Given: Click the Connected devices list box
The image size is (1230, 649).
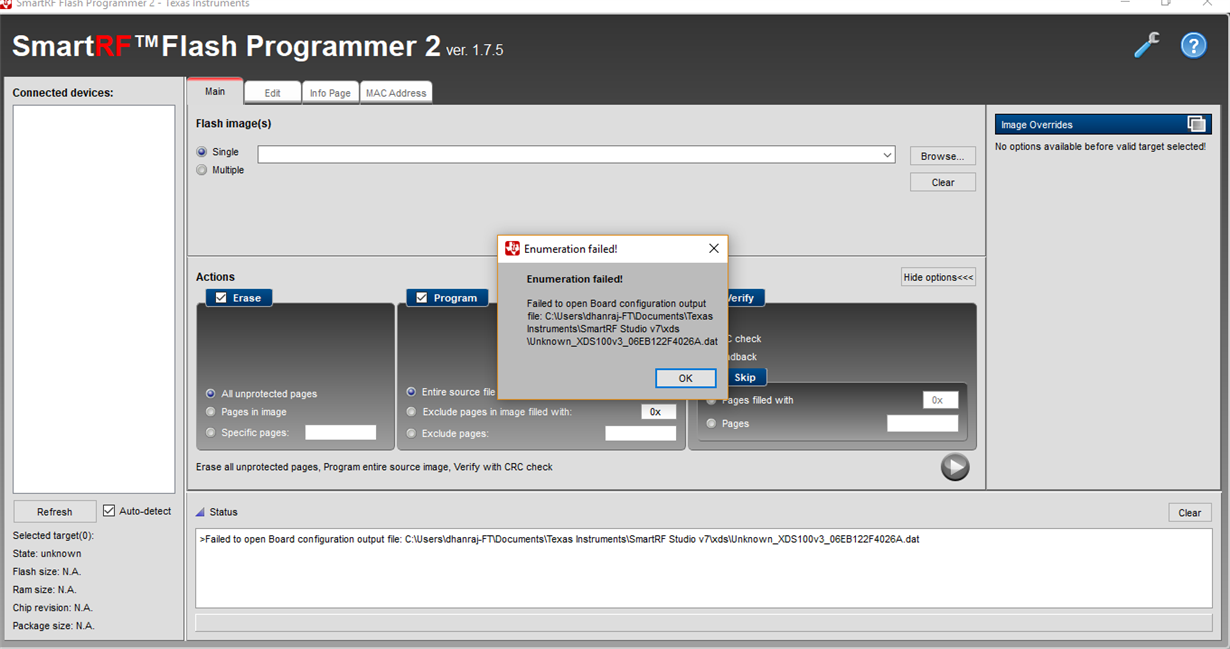Looking at the screenshot, I should click(94, 299).
